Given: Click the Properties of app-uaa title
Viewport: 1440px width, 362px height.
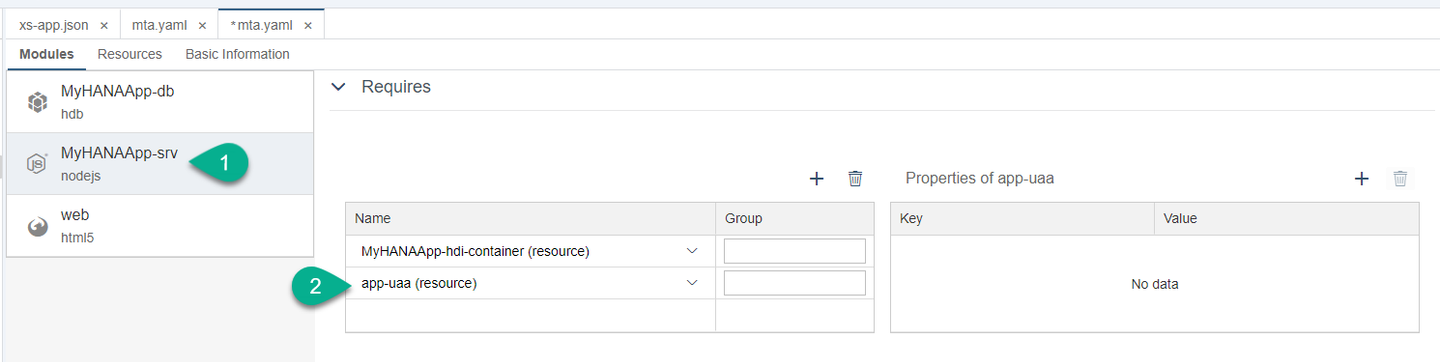Looking at the screenshot, I should point(980,178).
